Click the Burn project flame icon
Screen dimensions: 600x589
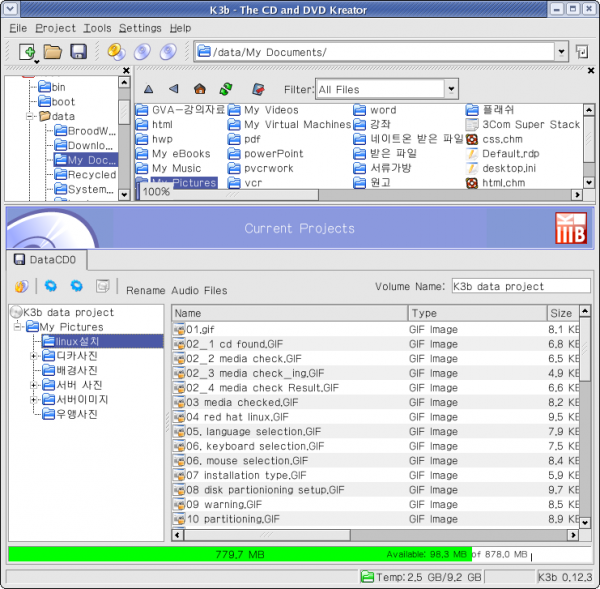click(21, 286)
